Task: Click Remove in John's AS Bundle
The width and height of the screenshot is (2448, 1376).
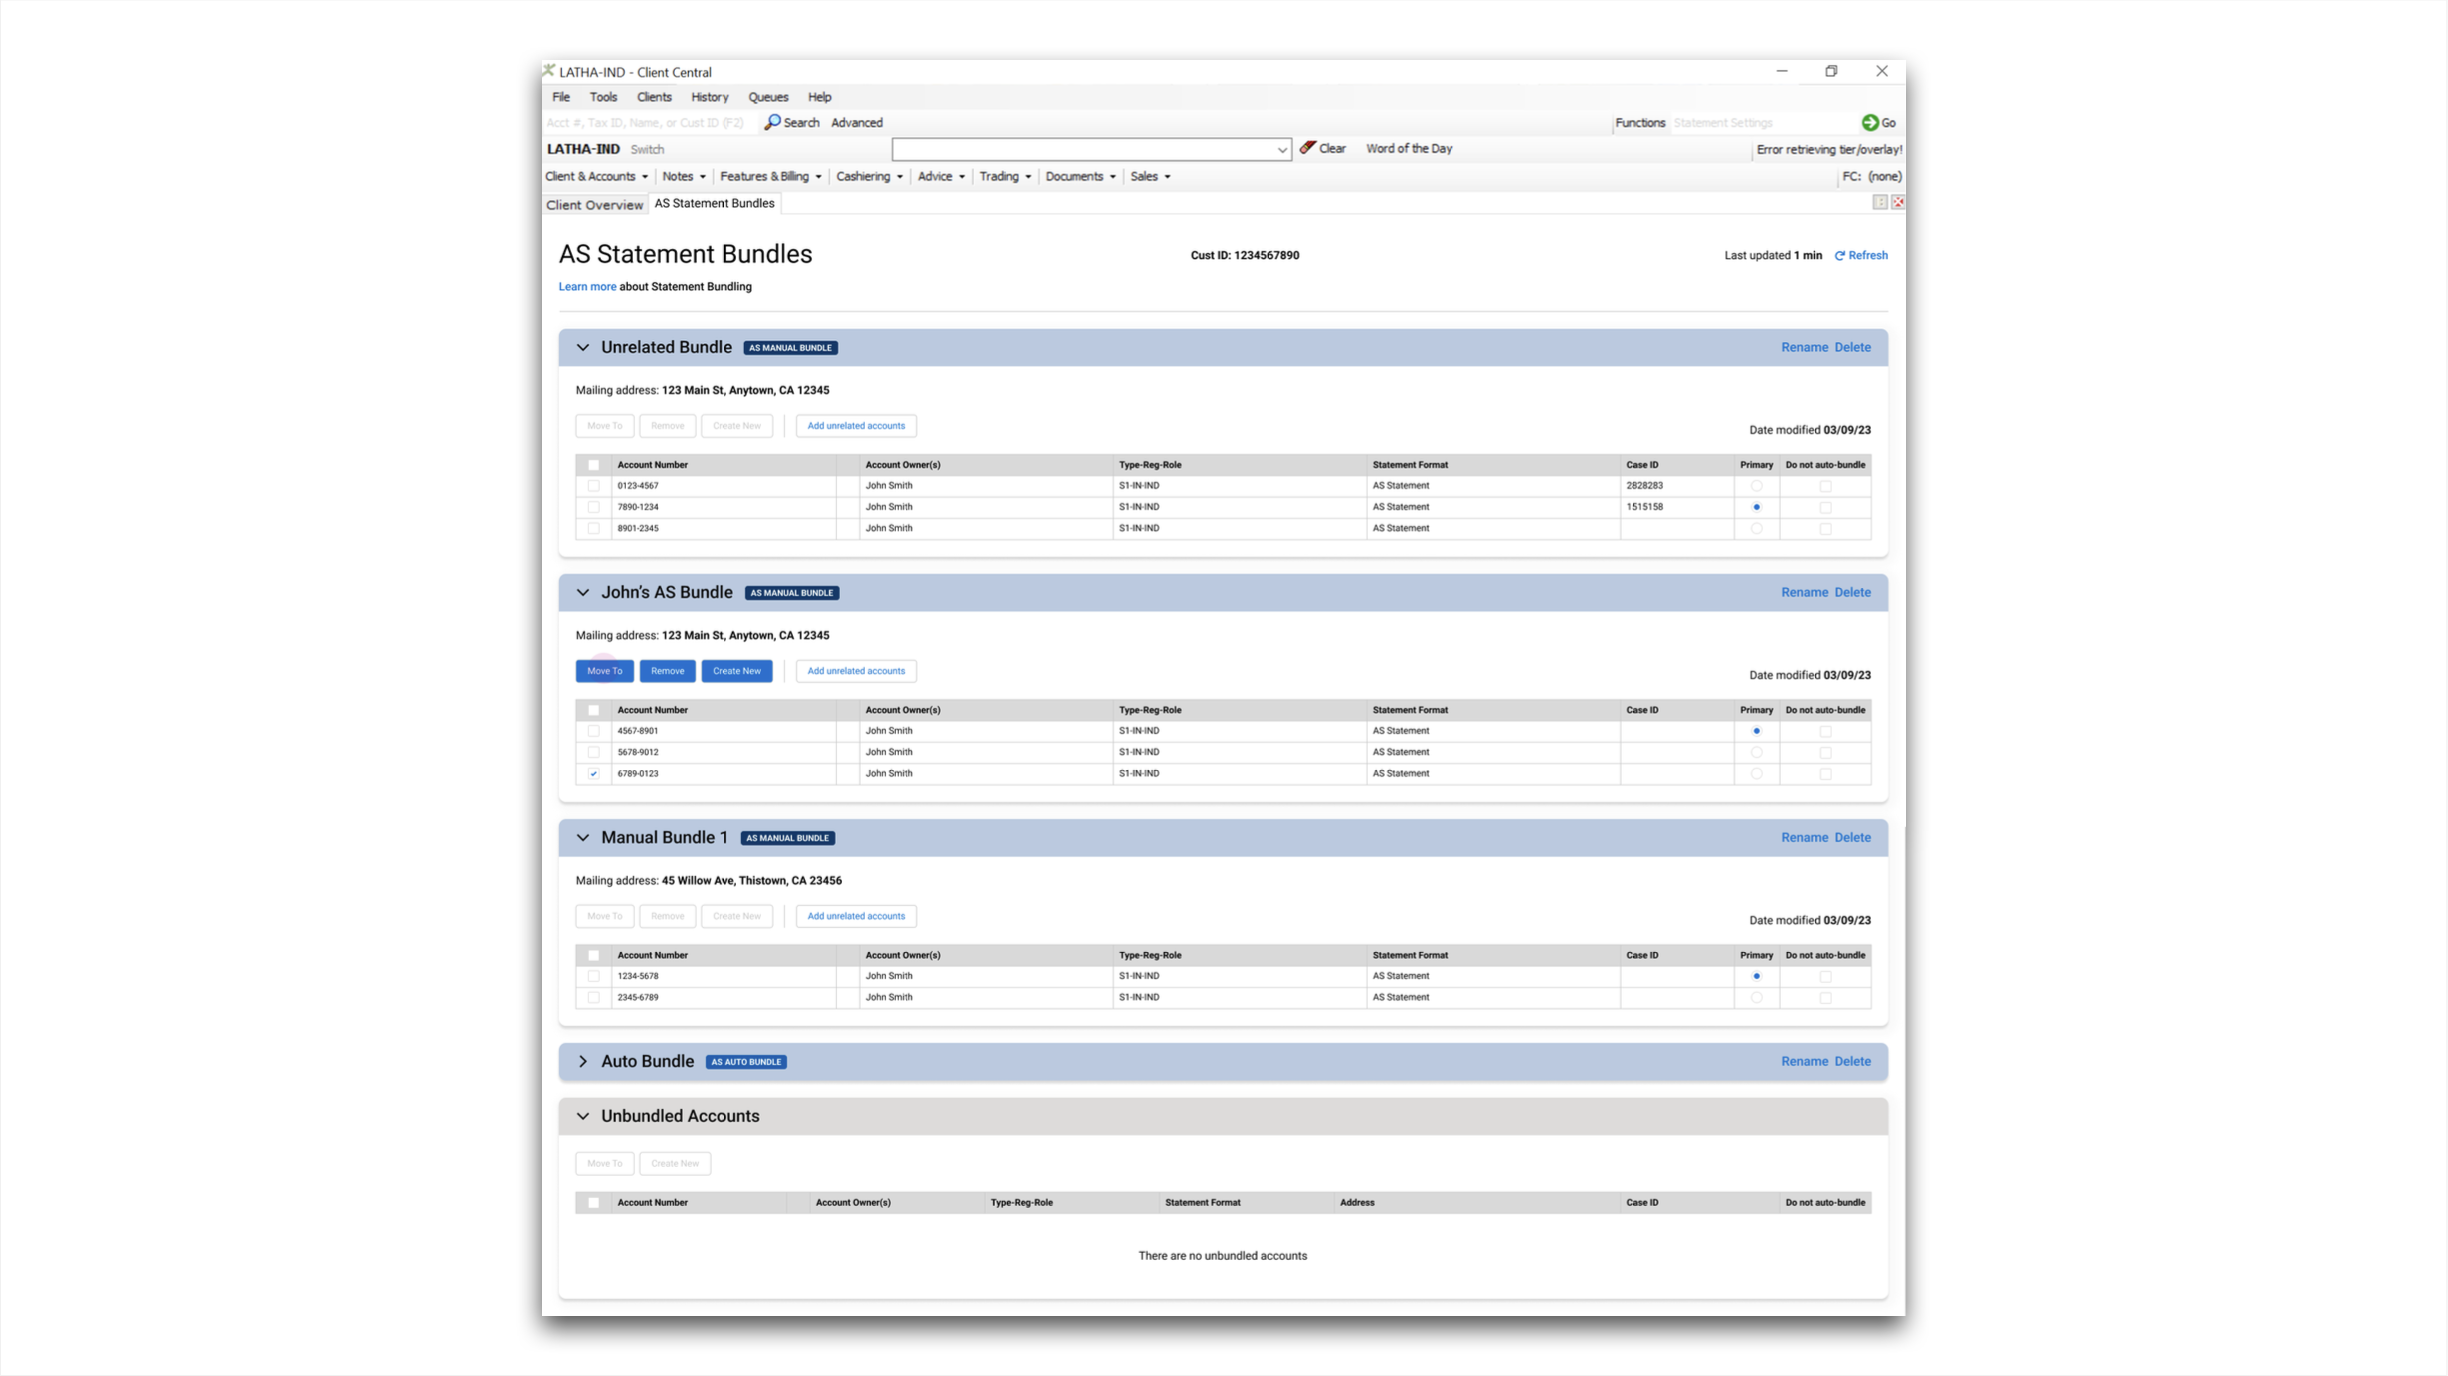Action: point(667,671)
